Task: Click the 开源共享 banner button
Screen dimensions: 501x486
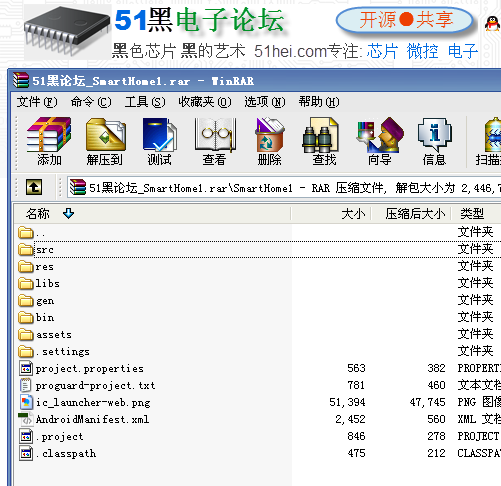Action: 405,20
